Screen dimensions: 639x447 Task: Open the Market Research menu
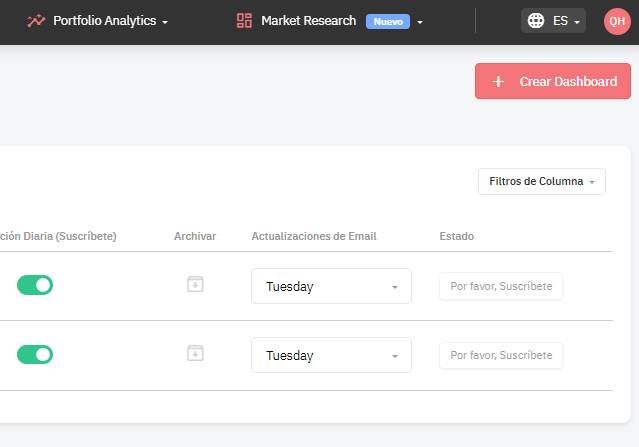tap(330, 21)
